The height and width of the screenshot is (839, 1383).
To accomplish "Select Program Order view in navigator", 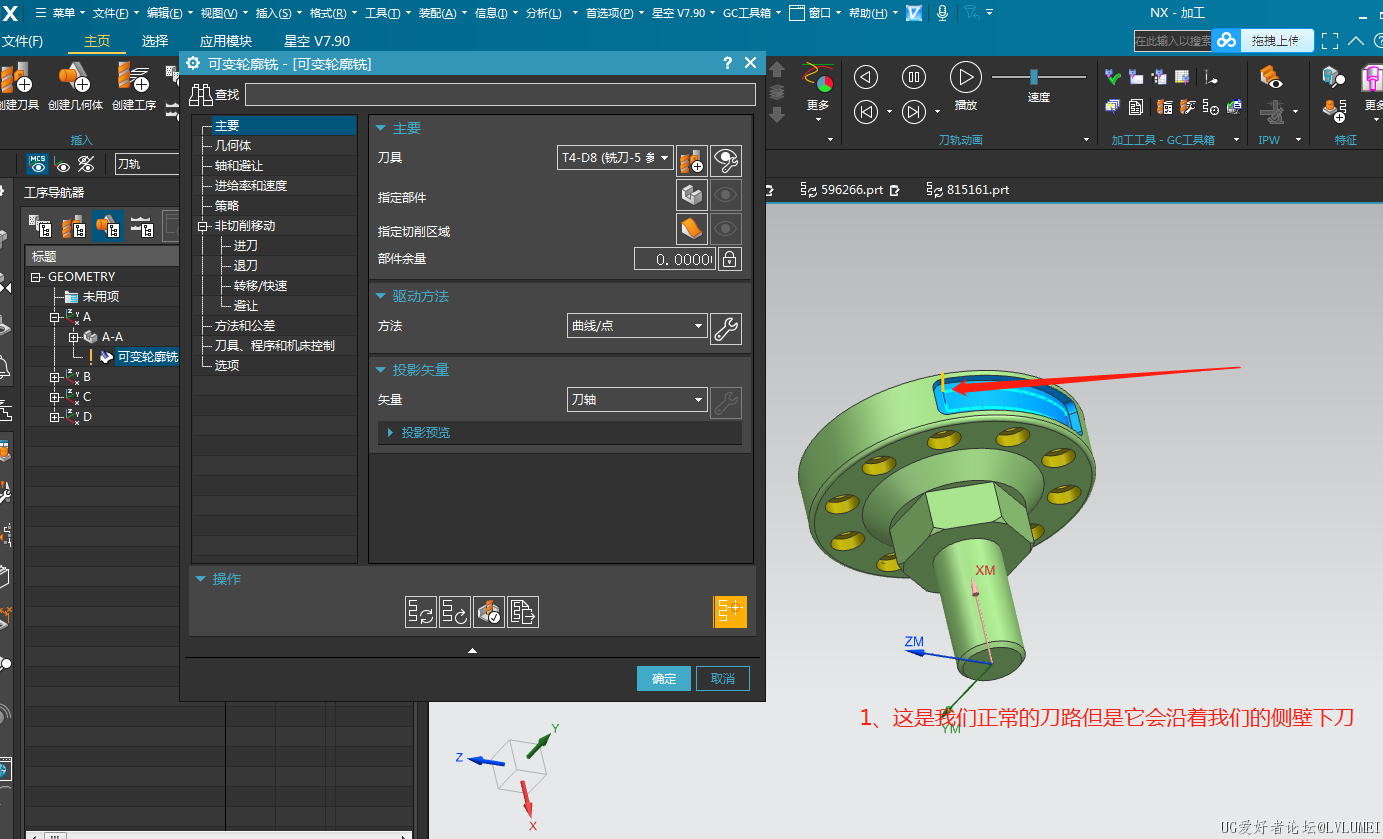I will [41, 227].
